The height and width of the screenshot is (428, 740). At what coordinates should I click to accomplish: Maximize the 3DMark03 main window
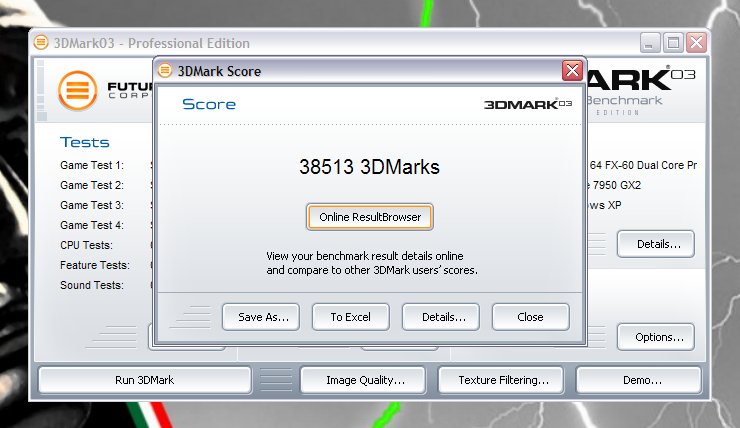[x=673, y=43]
